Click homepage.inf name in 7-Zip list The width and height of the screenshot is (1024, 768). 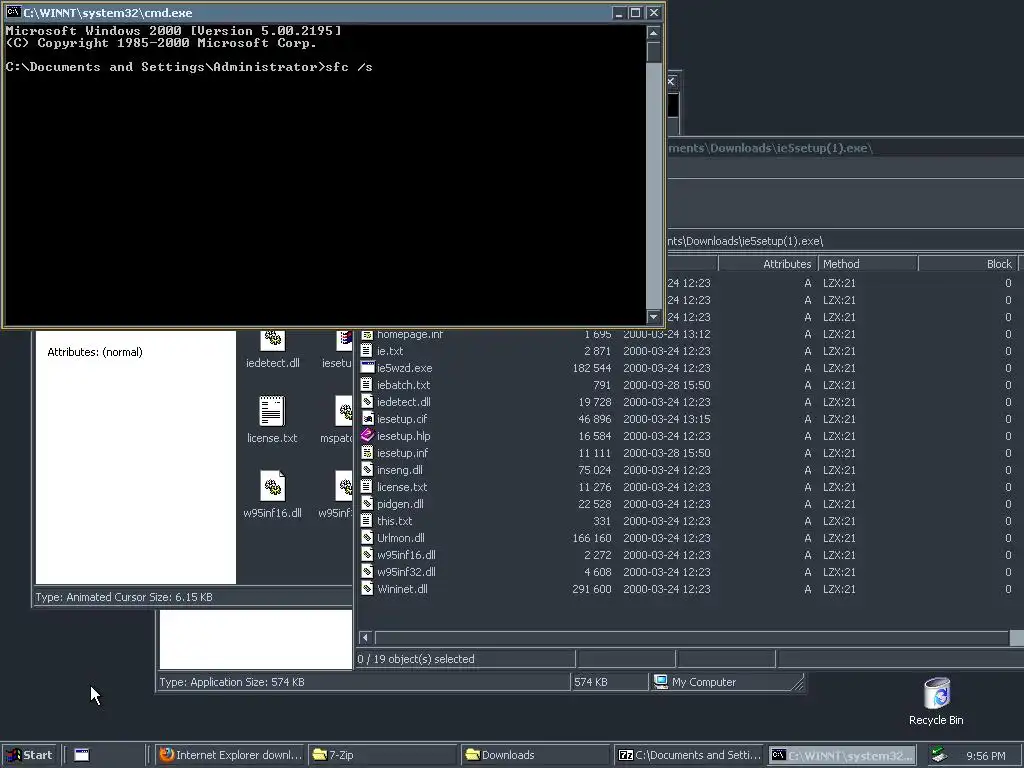tap(409, 334)
